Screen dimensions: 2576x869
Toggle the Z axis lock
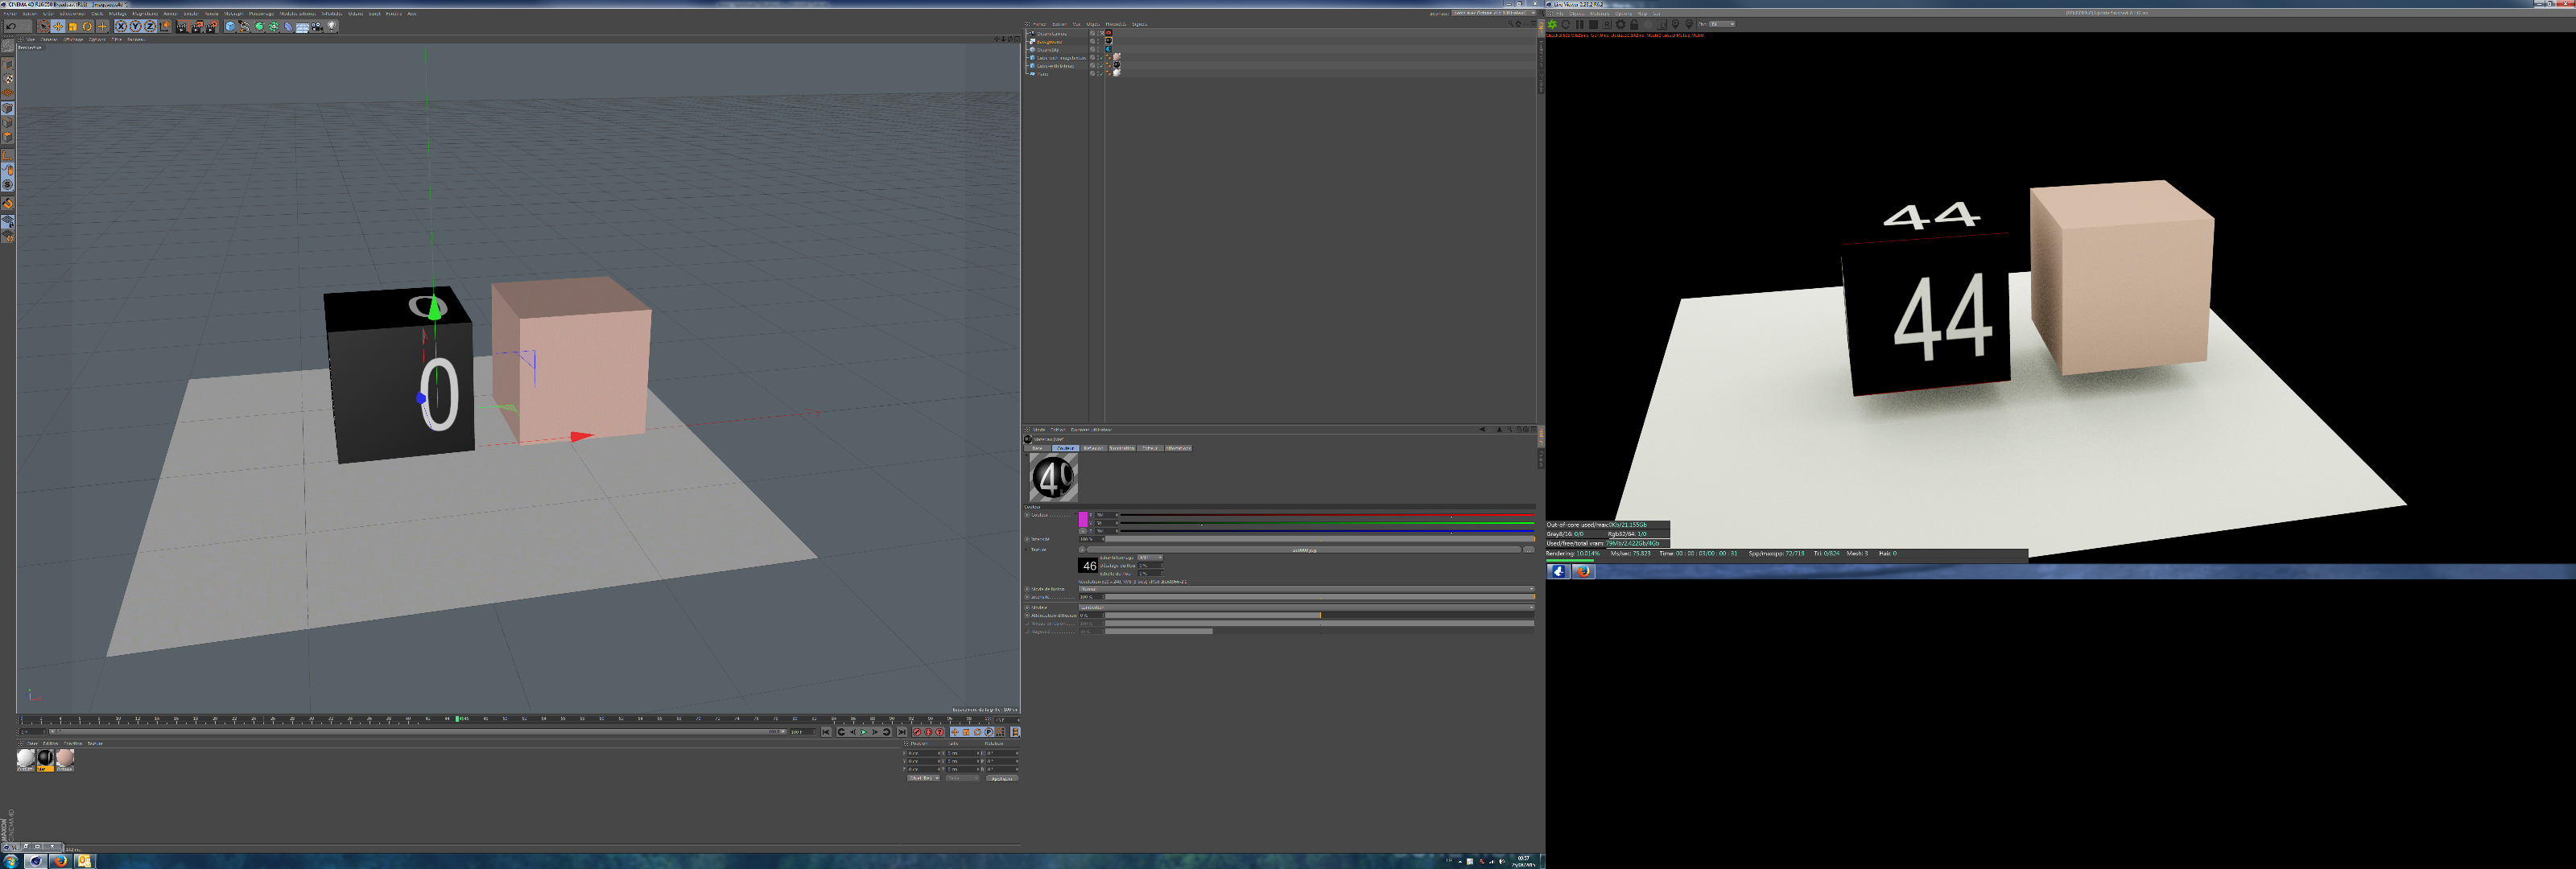(150, 27)
